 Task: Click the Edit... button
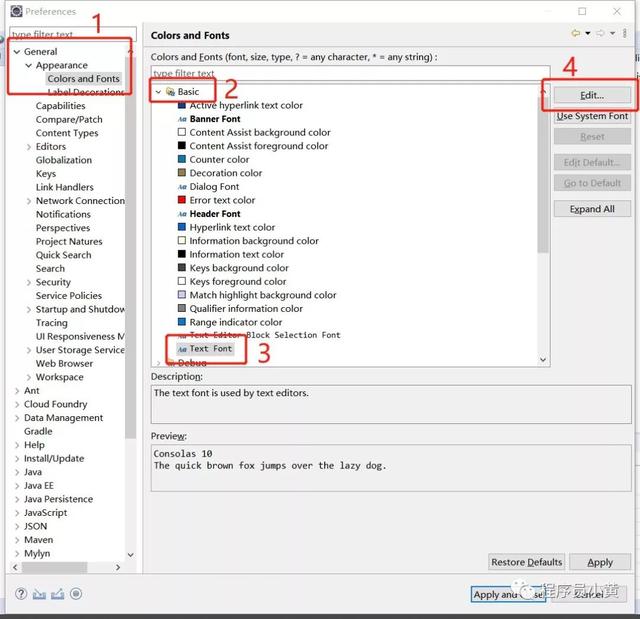[x=592, y=95]
